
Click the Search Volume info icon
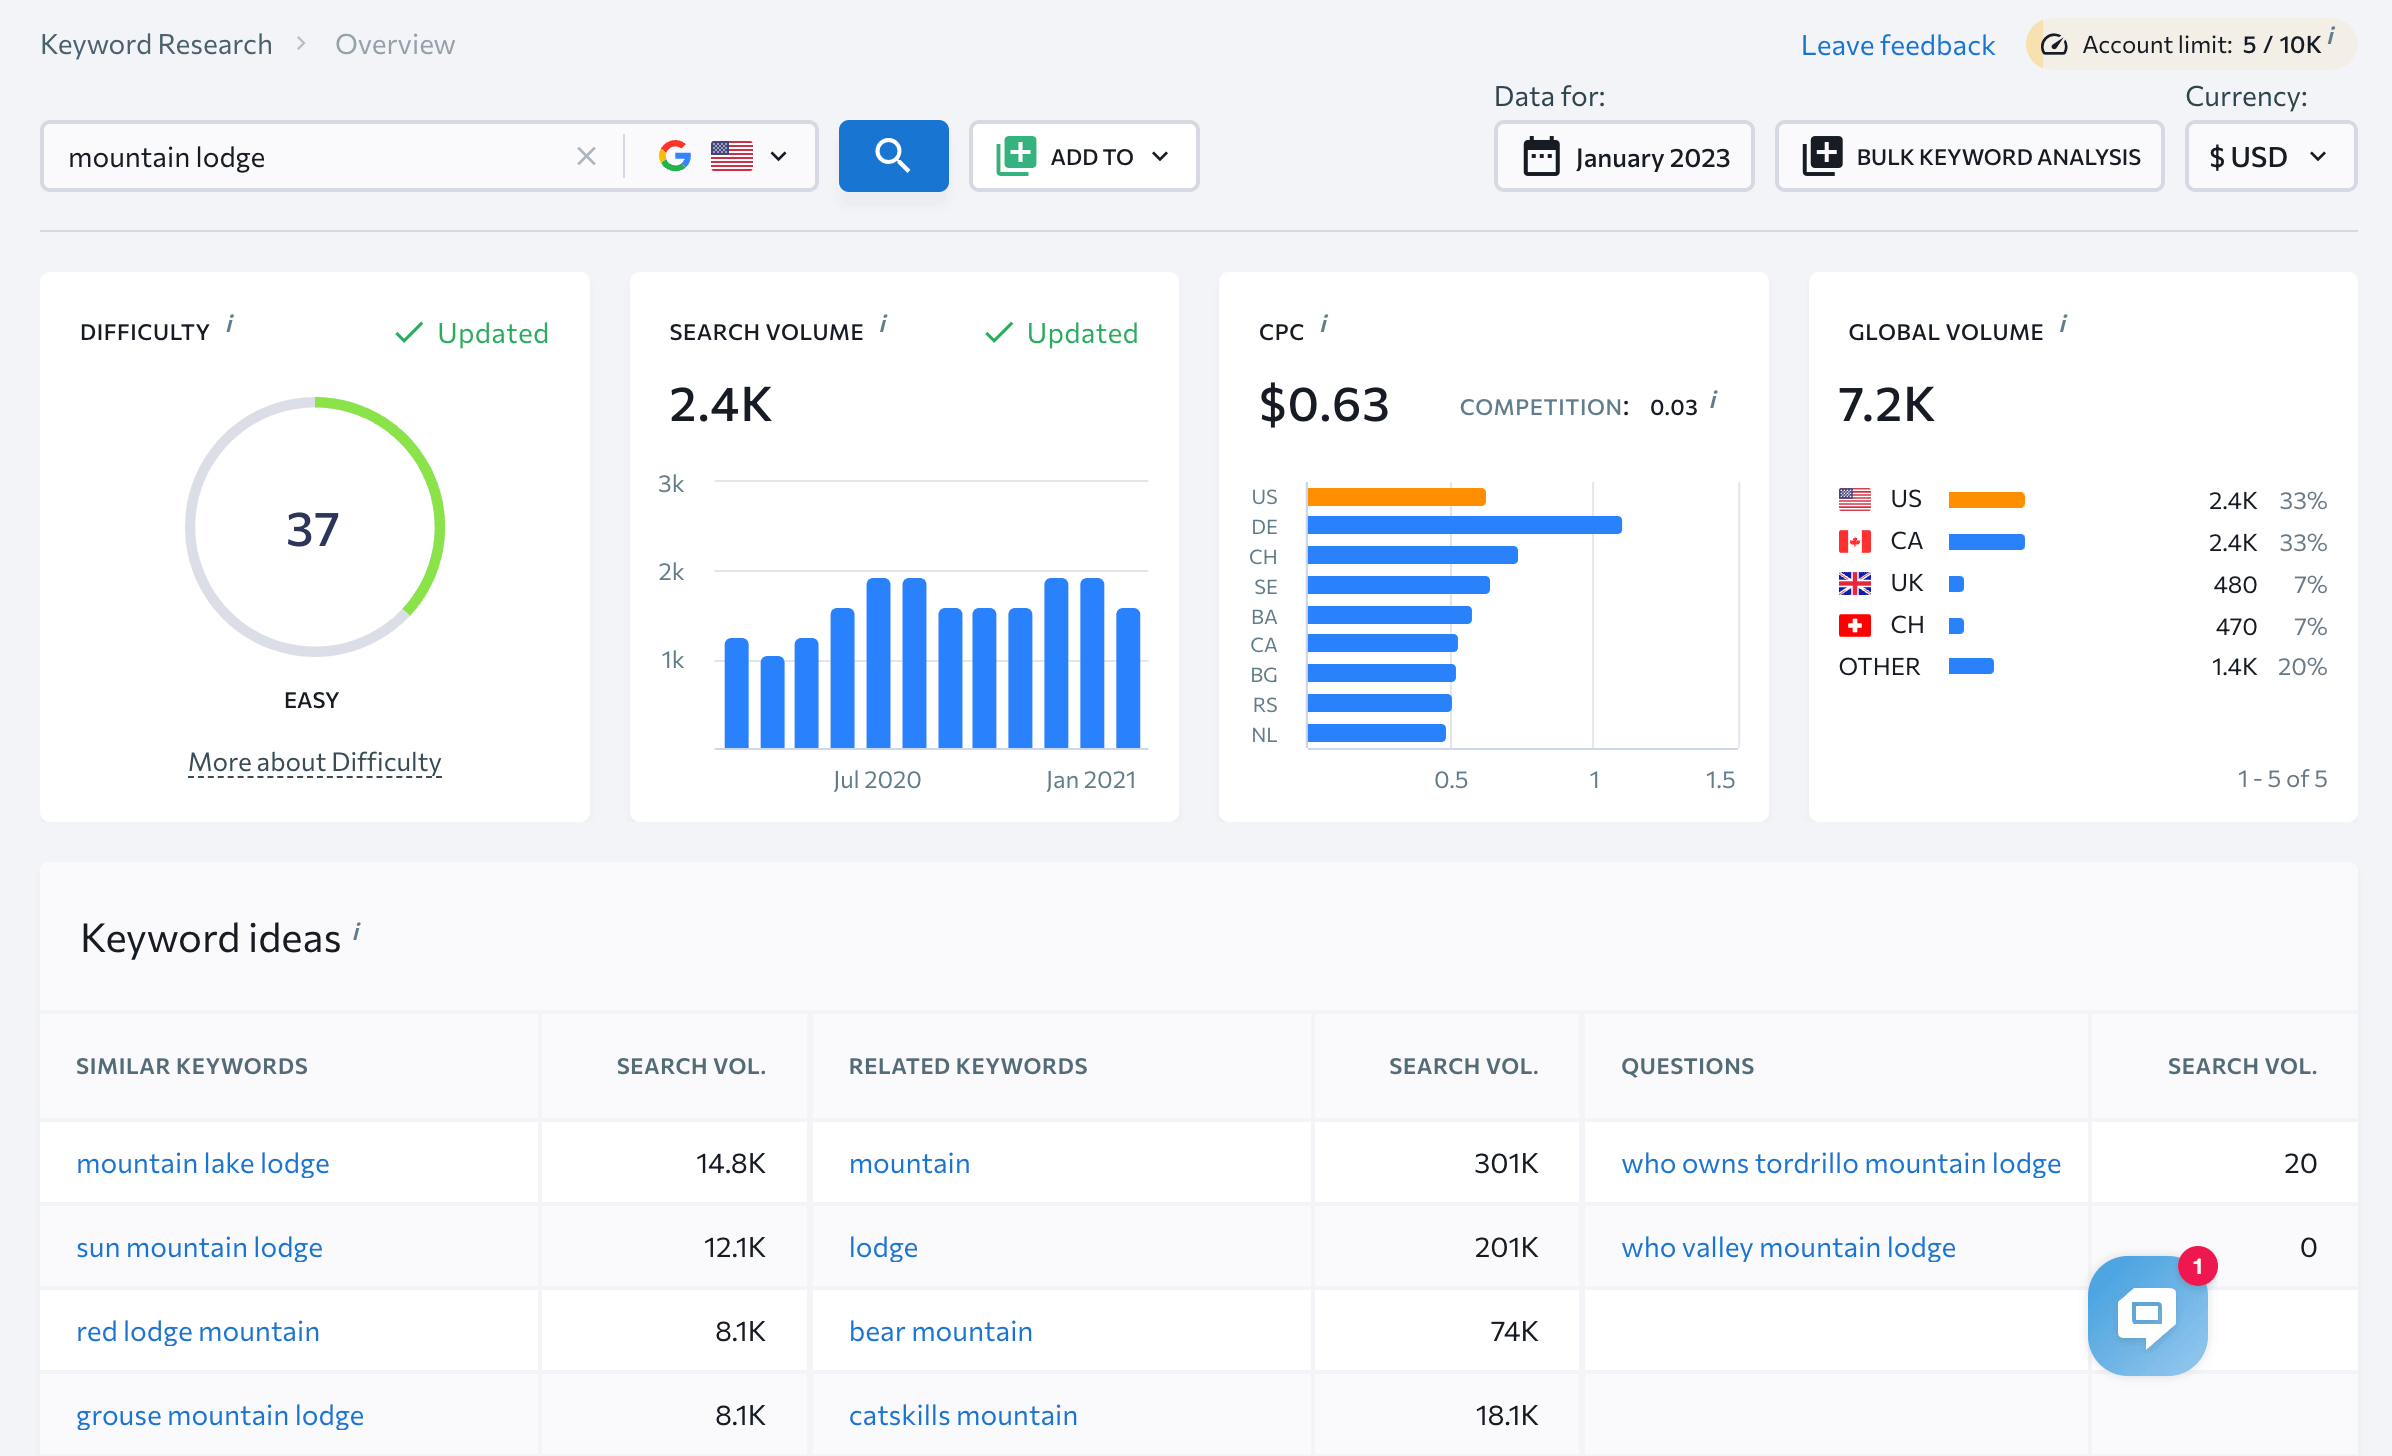click(x=884, y=324)
